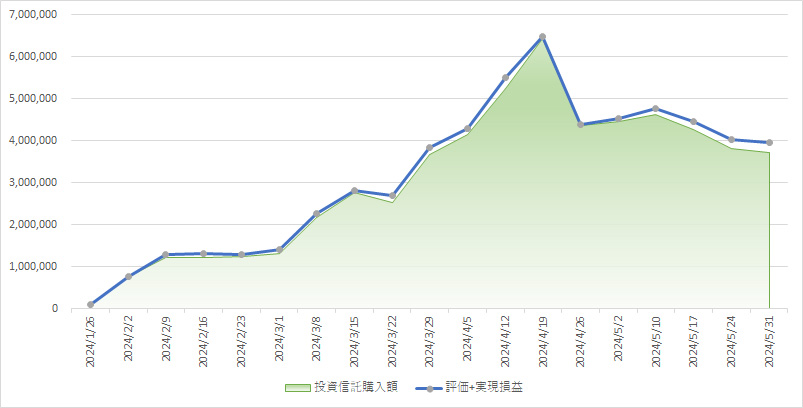Select the blue line data point at 2024/4/26
Screen dimensions: 803x408
coord(581,124)
